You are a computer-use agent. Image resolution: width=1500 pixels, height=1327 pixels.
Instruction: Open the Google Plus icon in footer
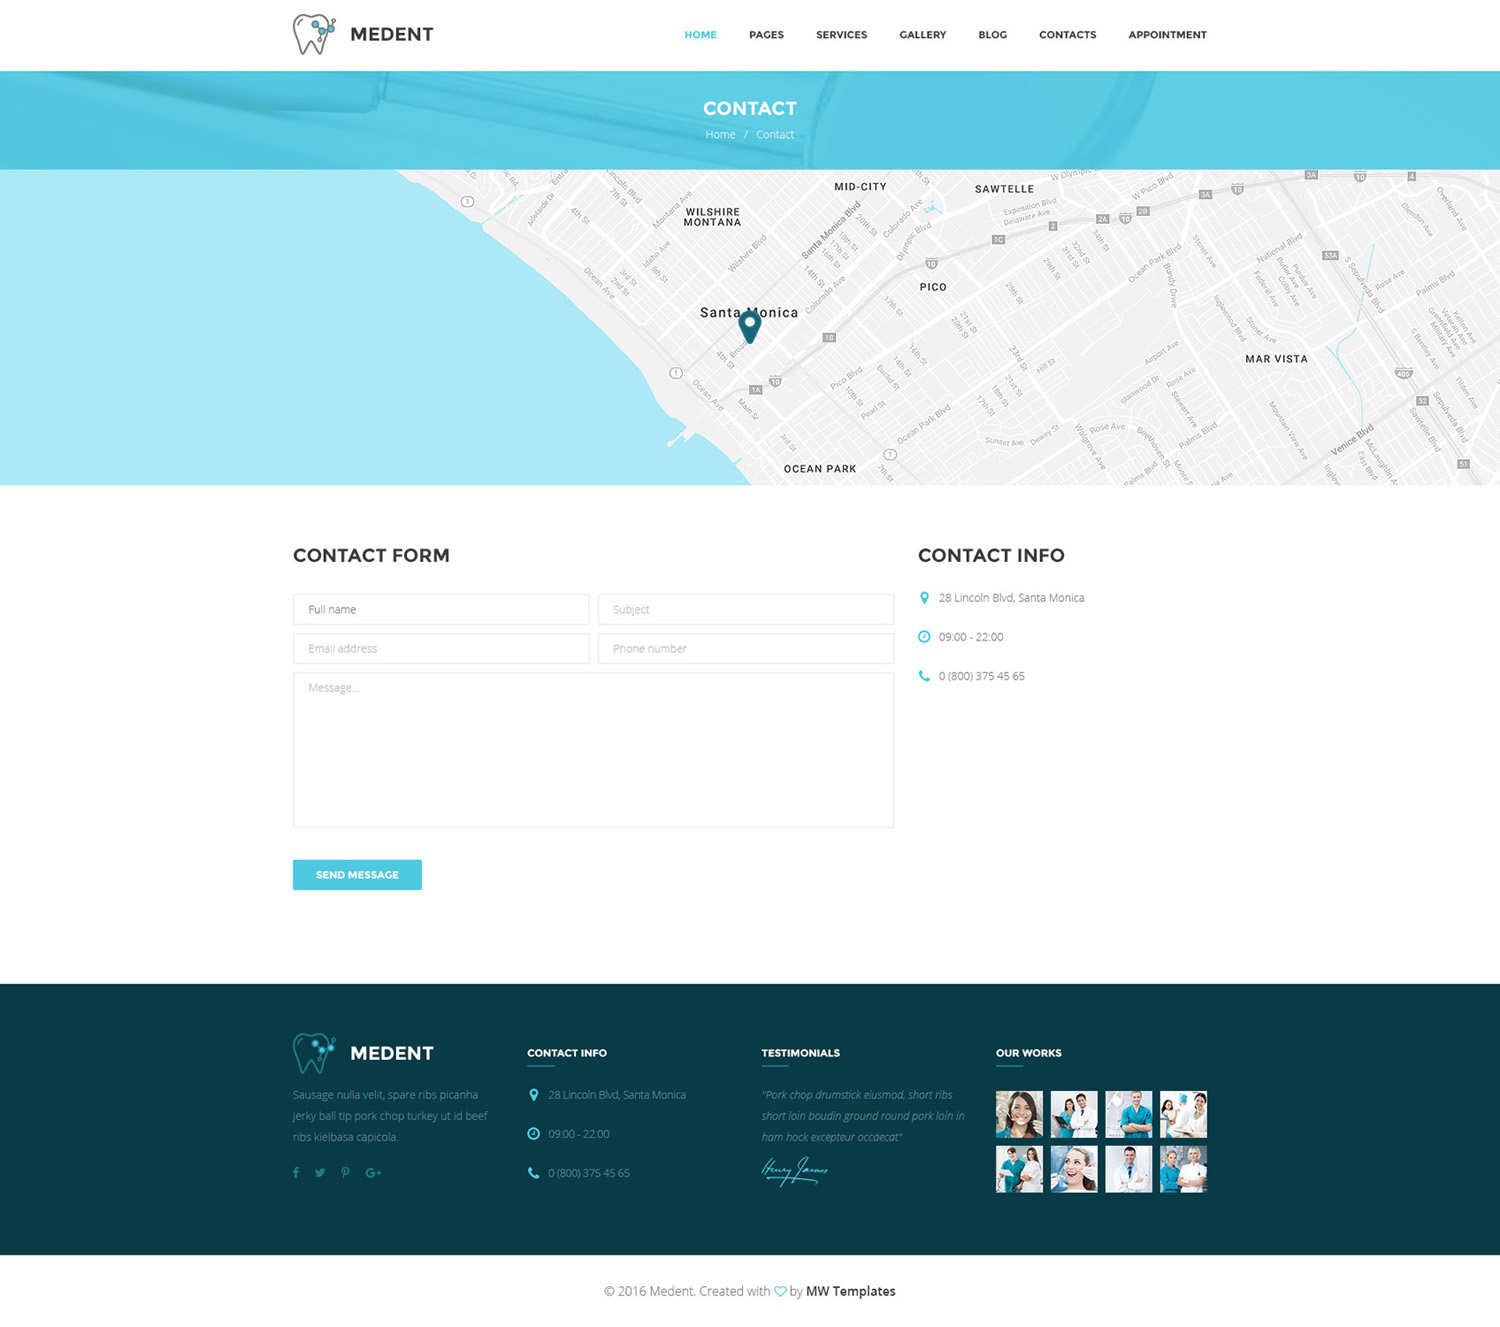point(373,1173)
